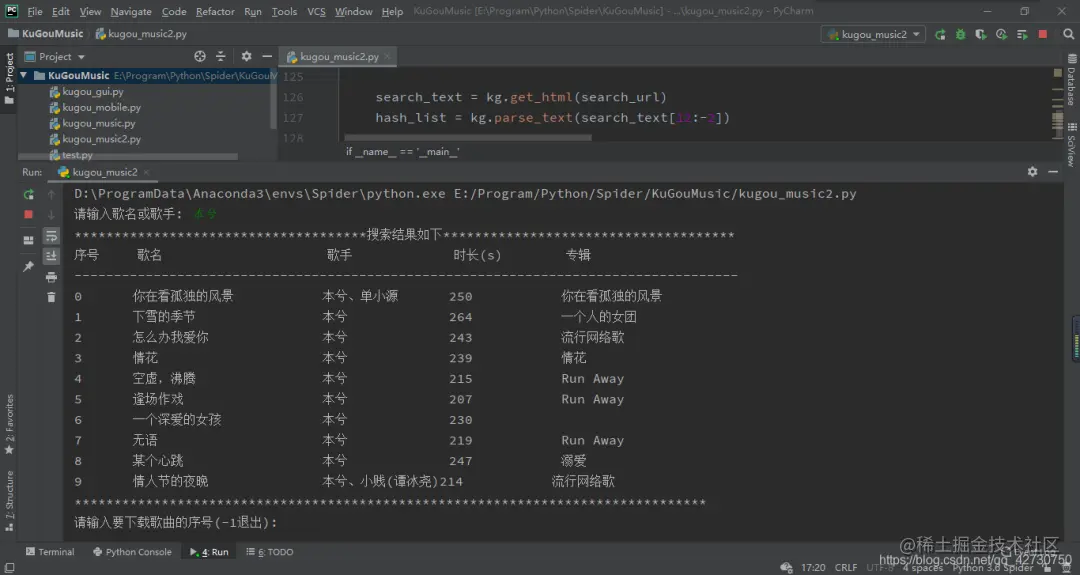Open the Navigate menu

131,12
